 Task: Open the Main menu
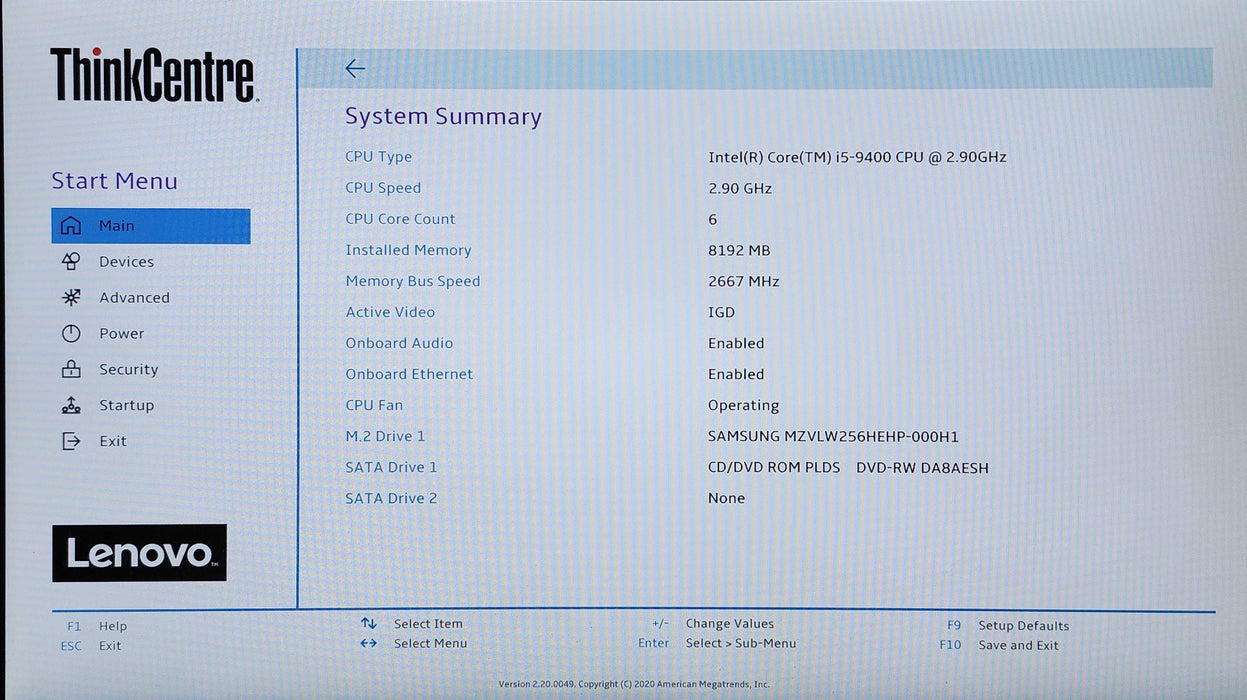pos(151,226)
